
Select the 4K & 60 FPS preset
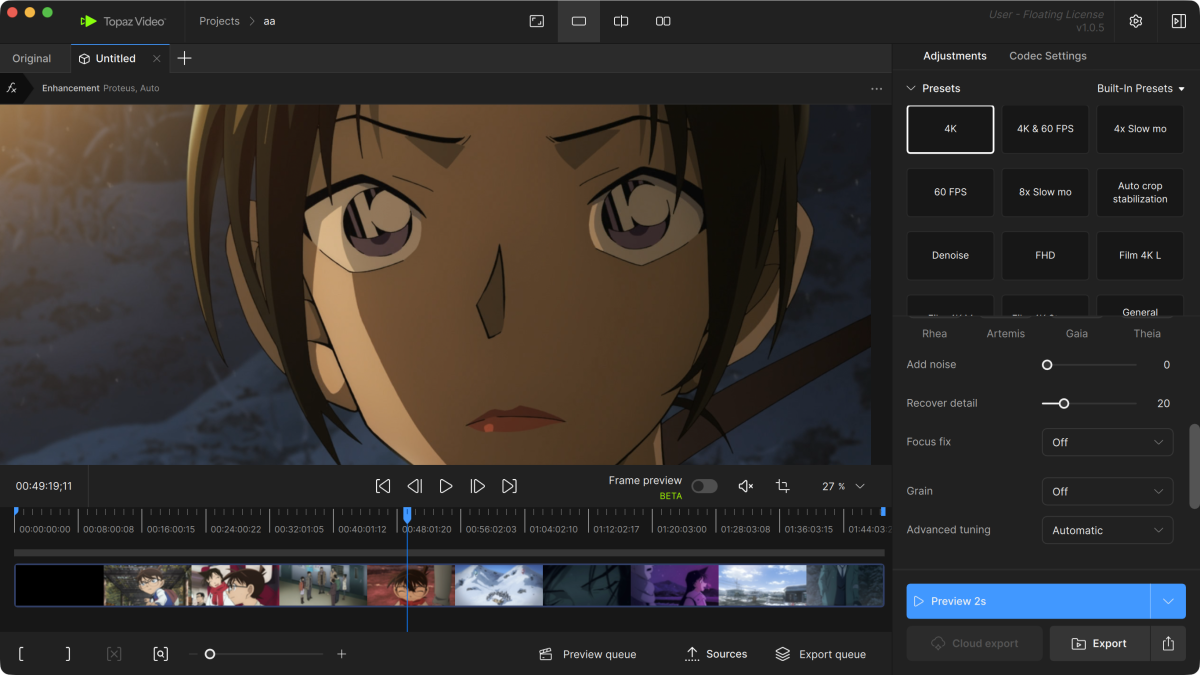1045,129
